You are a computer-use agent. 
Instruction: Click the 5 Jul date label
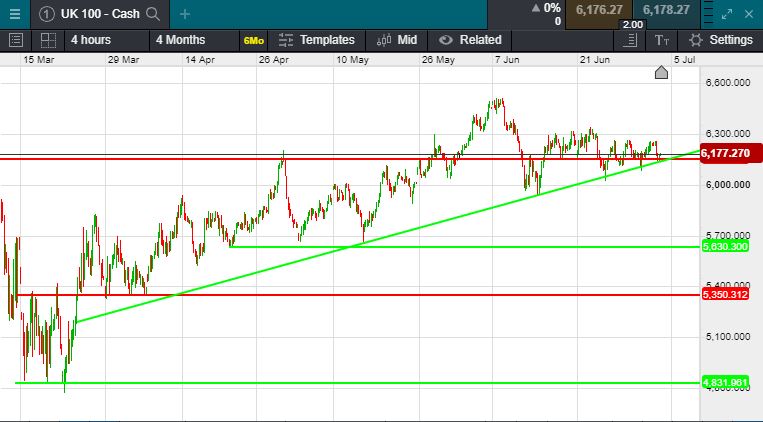[684, 60]
